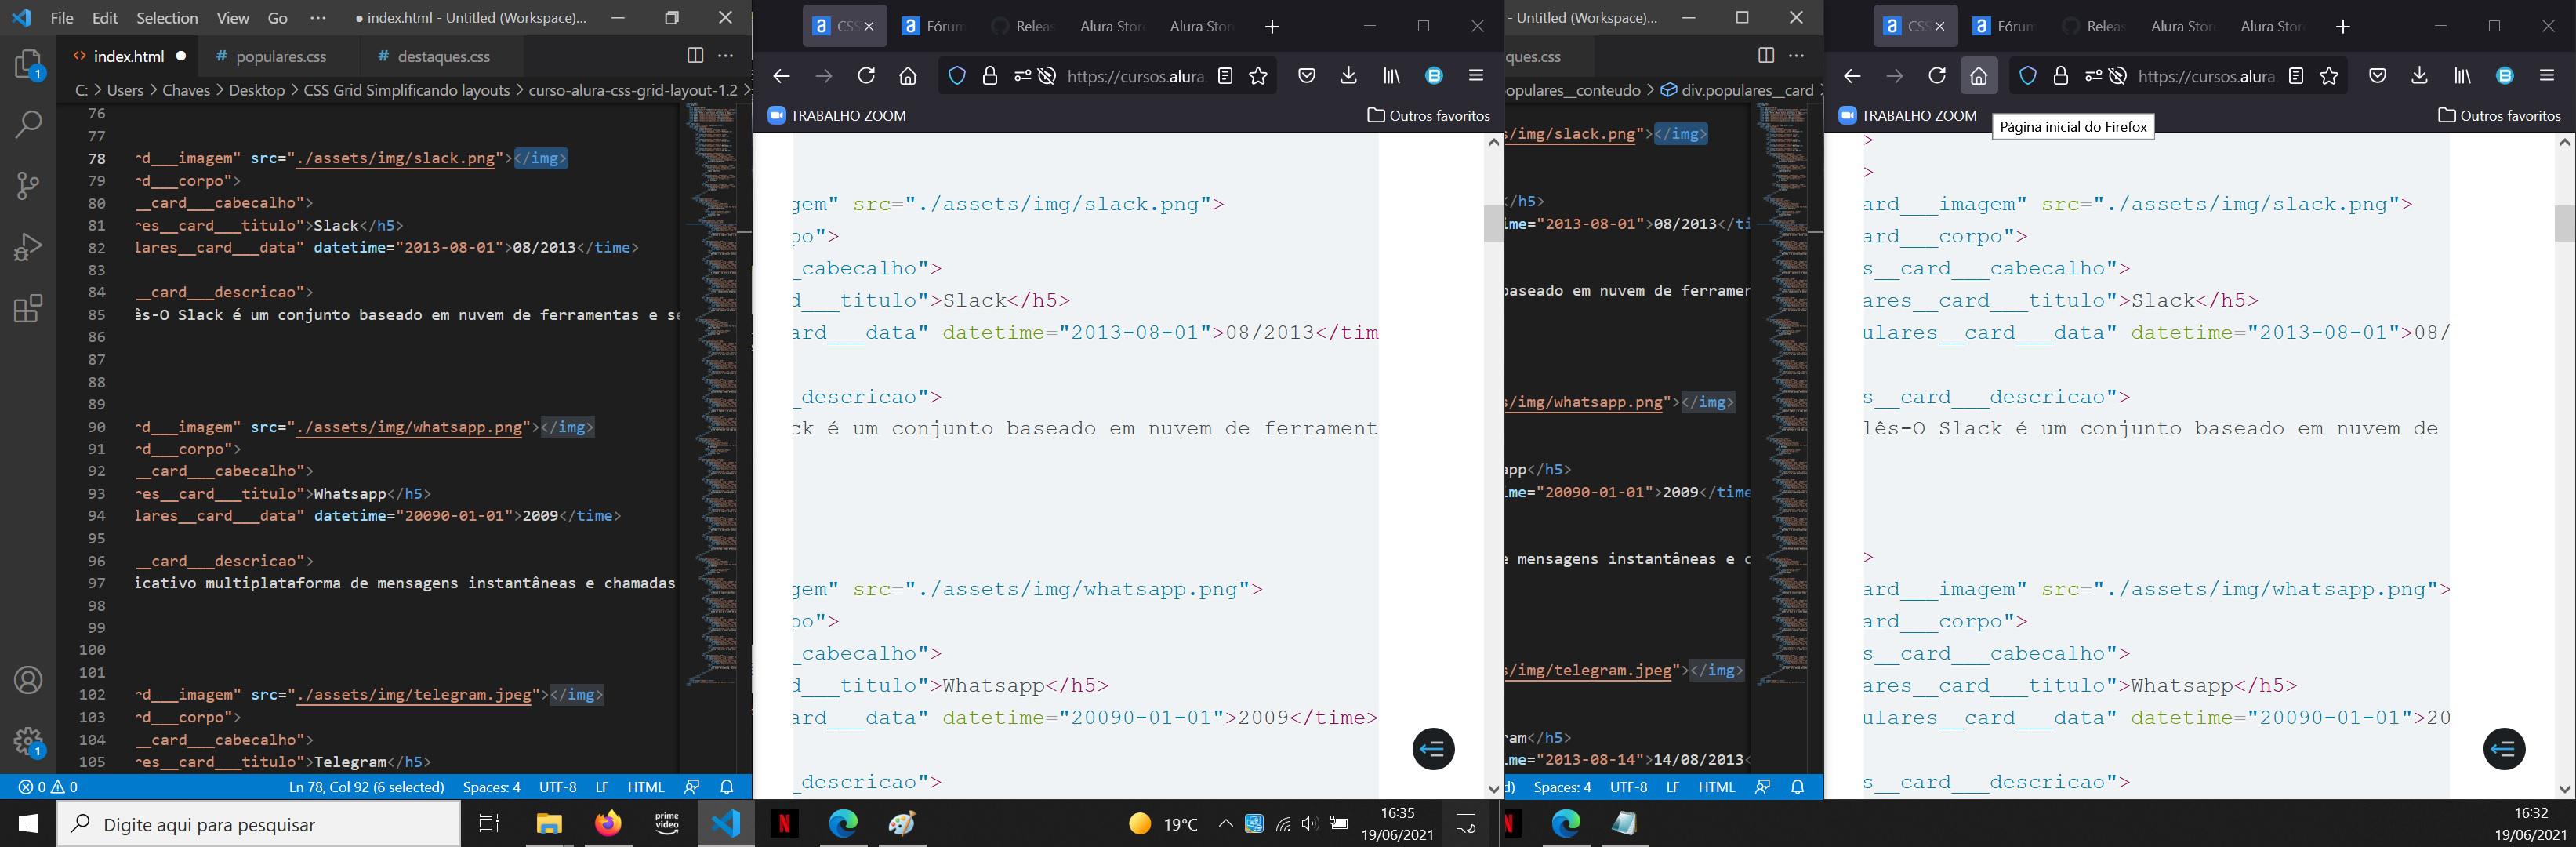Click the dark round list button on the right Firefox page
The width and height of the screenshot is (2576, 847).
[2504, 749]
